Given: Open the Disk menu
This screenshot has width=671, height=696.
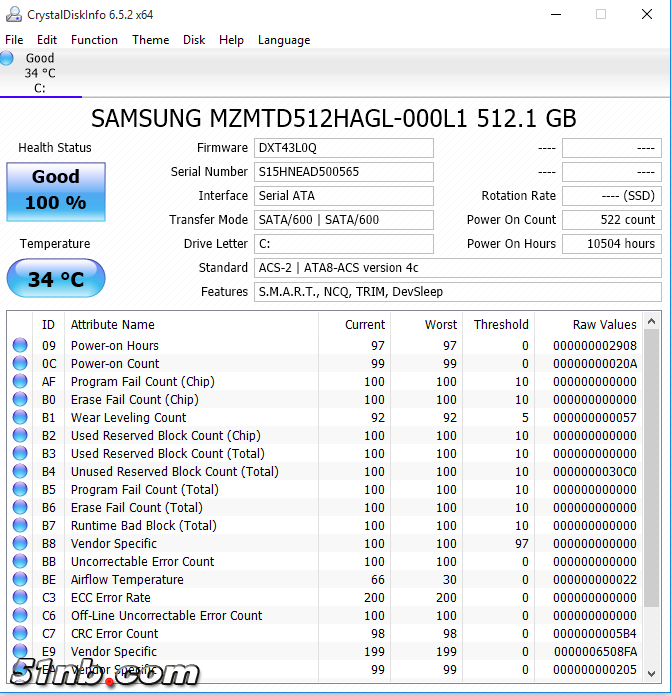Looking at the screenshot, I should coord(194,40).
